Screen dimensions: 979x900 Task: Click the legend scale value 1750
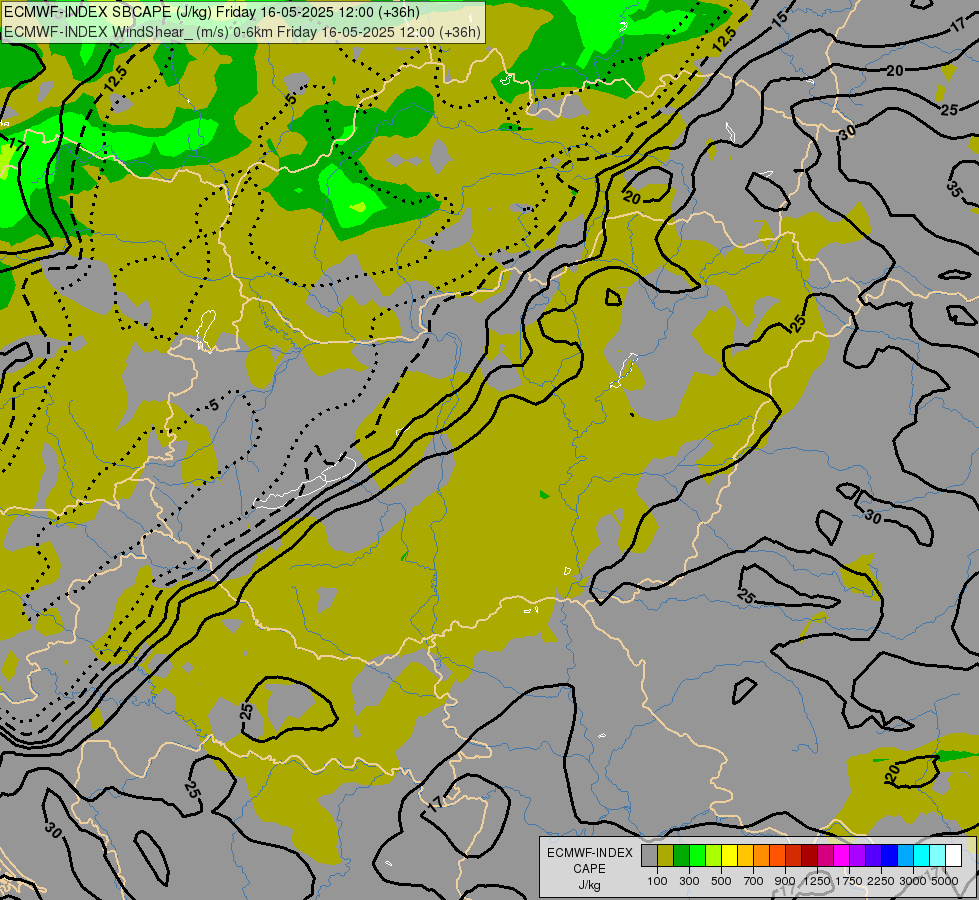tap(849, 881)
